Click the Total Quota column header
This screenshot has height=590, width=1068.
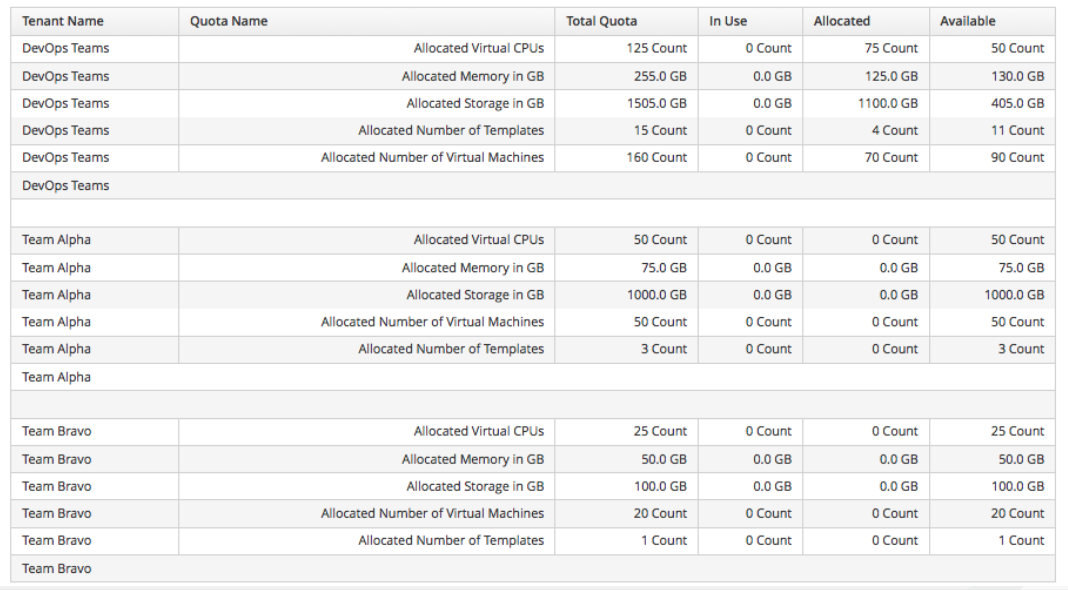[x=601, y=21]
